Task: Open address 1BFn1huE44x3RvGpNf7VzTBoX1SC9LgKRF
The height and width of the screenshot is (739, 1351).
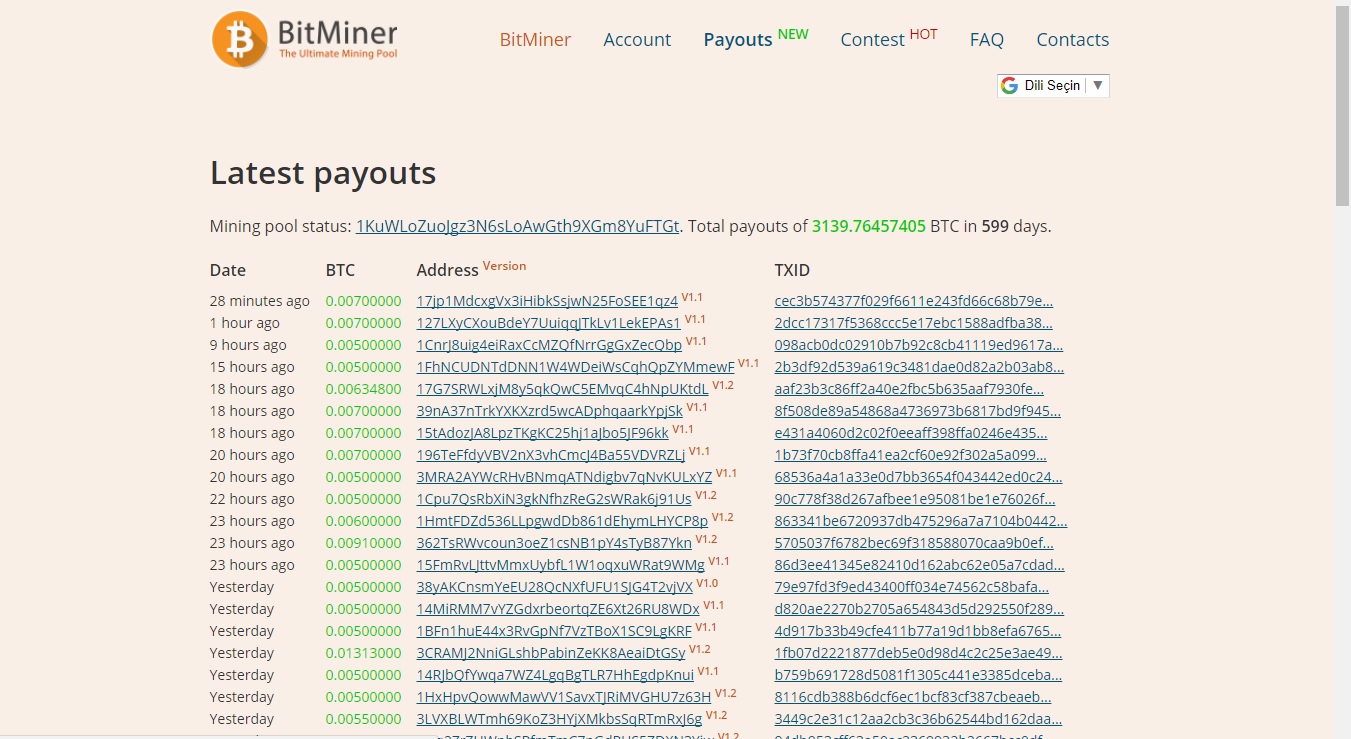Action: click(554, 631)
